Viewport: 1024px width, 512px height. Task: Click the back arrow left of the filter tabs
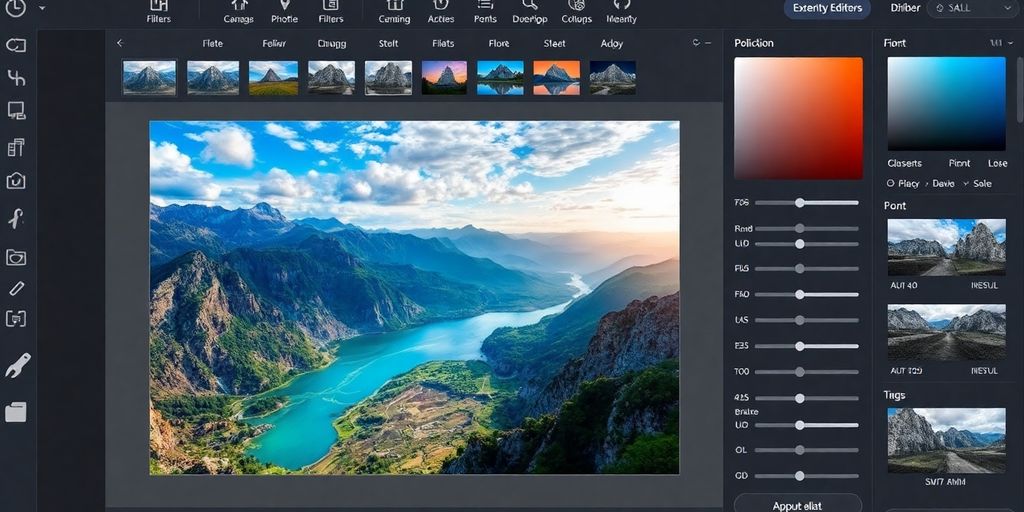120,43
